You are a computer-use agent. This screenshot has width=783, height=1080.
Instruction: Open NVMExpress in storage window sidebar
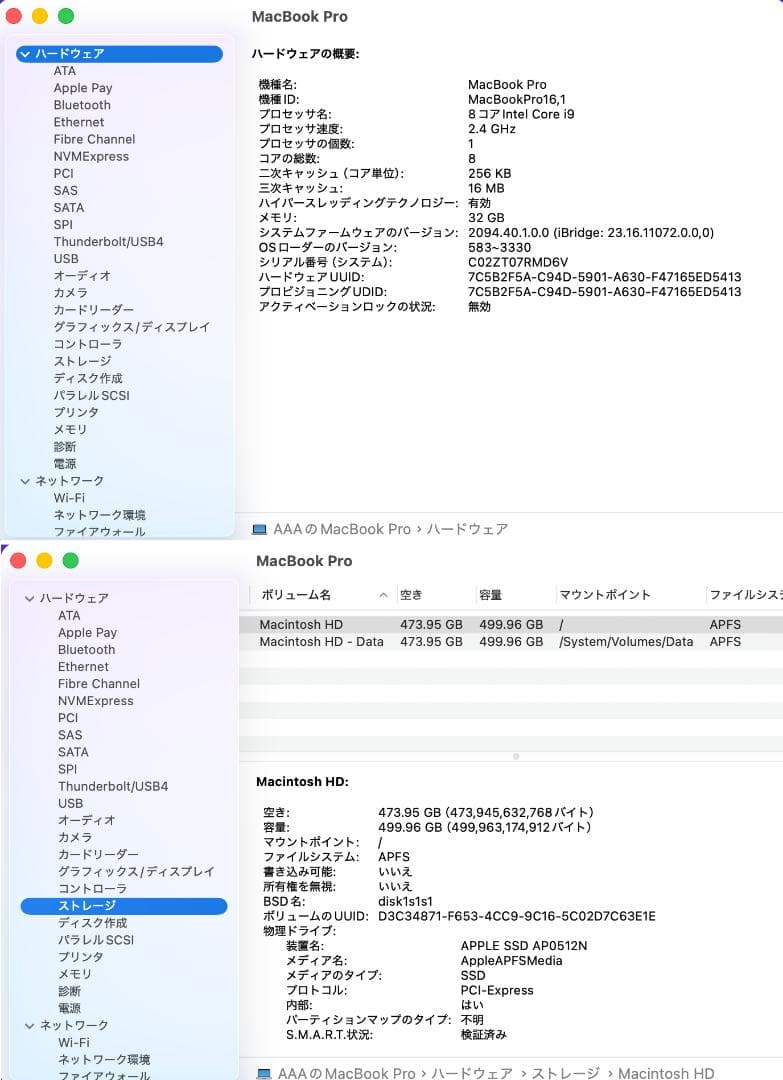(x=95, y=701)
